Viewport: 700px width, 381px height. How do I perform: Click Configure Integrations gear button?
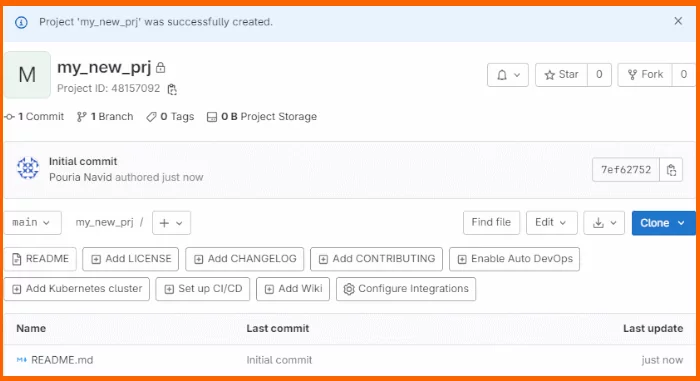coord(406,289)
